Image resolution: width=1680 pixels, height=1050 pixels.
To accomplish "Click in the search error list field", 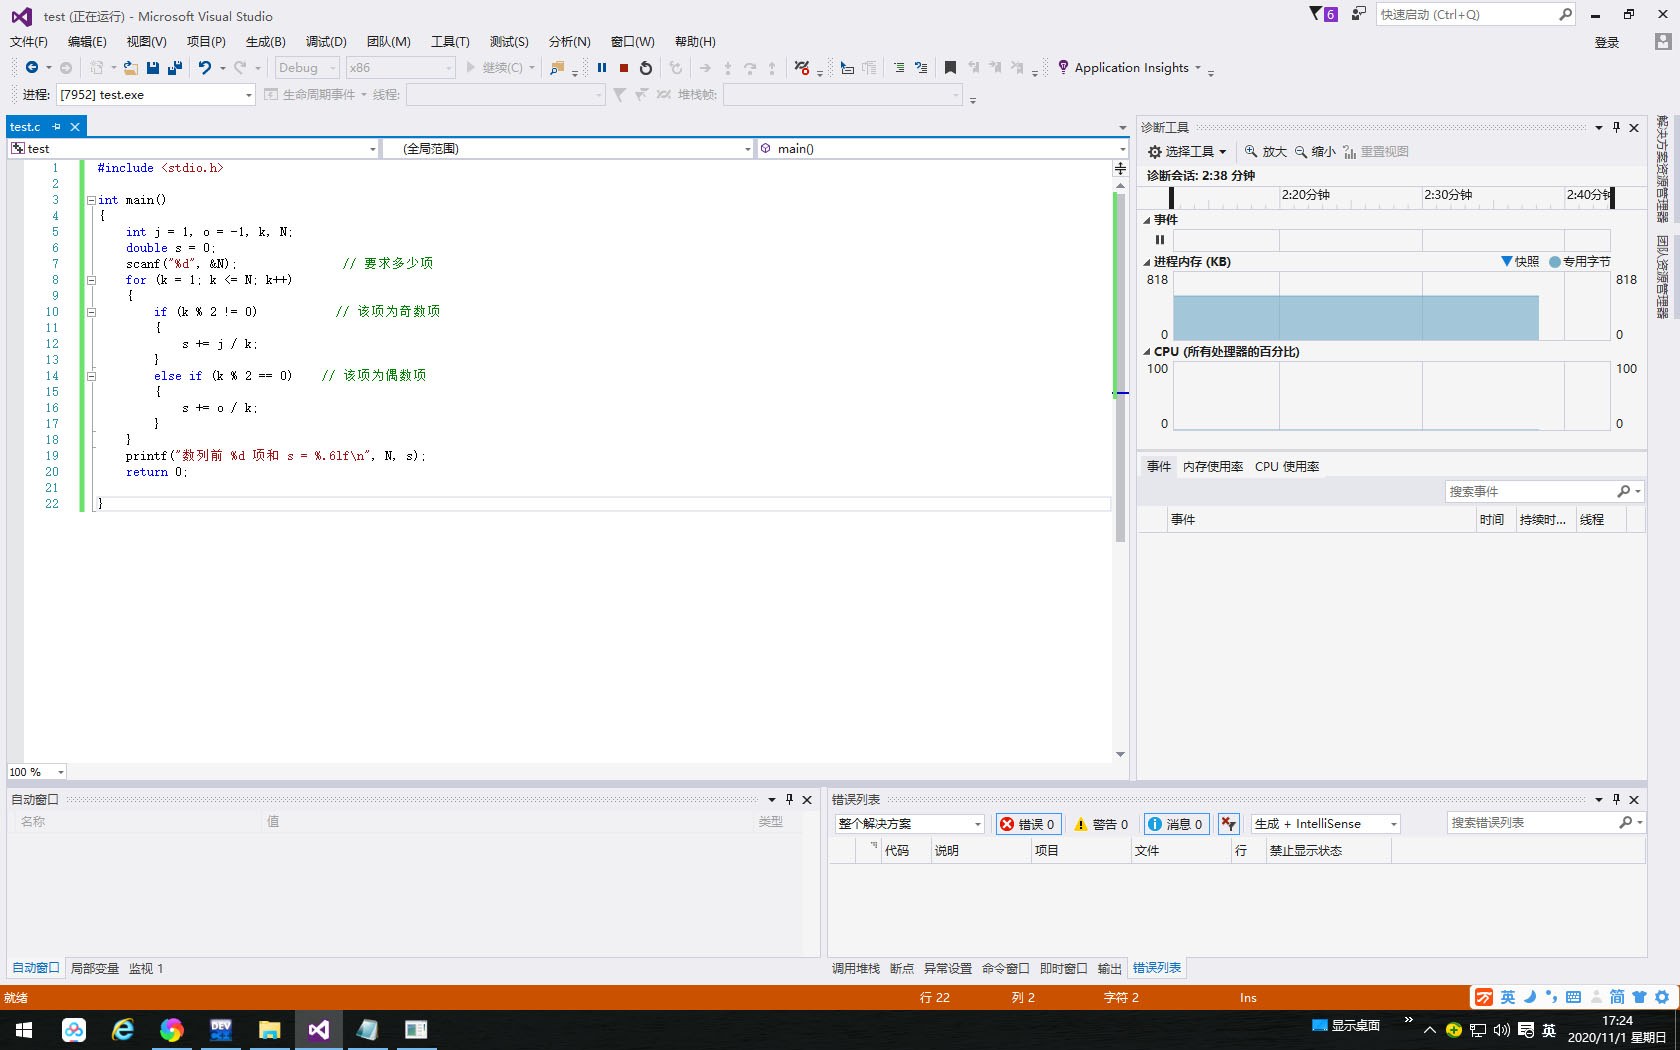I will pos(1532,822).
